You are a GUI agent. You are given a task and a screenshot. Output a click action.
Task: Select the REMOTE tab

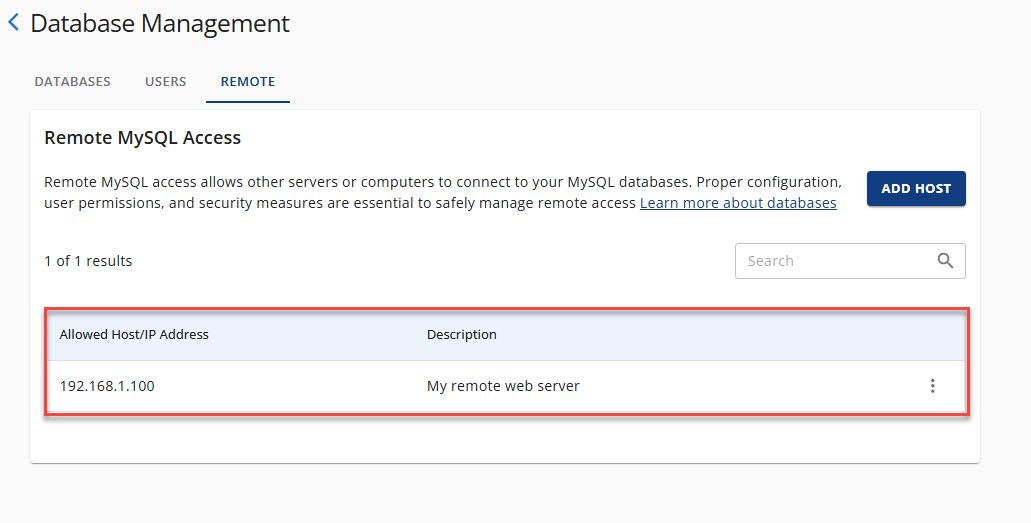[x=248, y=82]
